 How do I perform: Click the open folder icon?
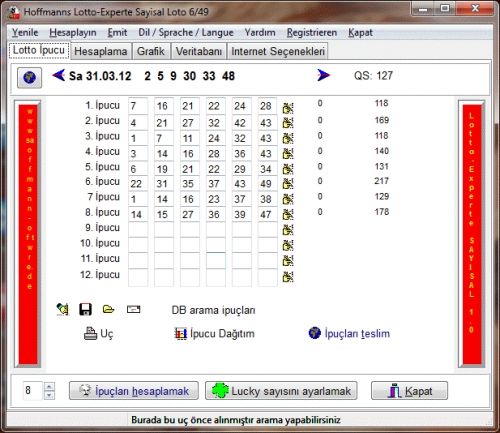coord(108,309)
